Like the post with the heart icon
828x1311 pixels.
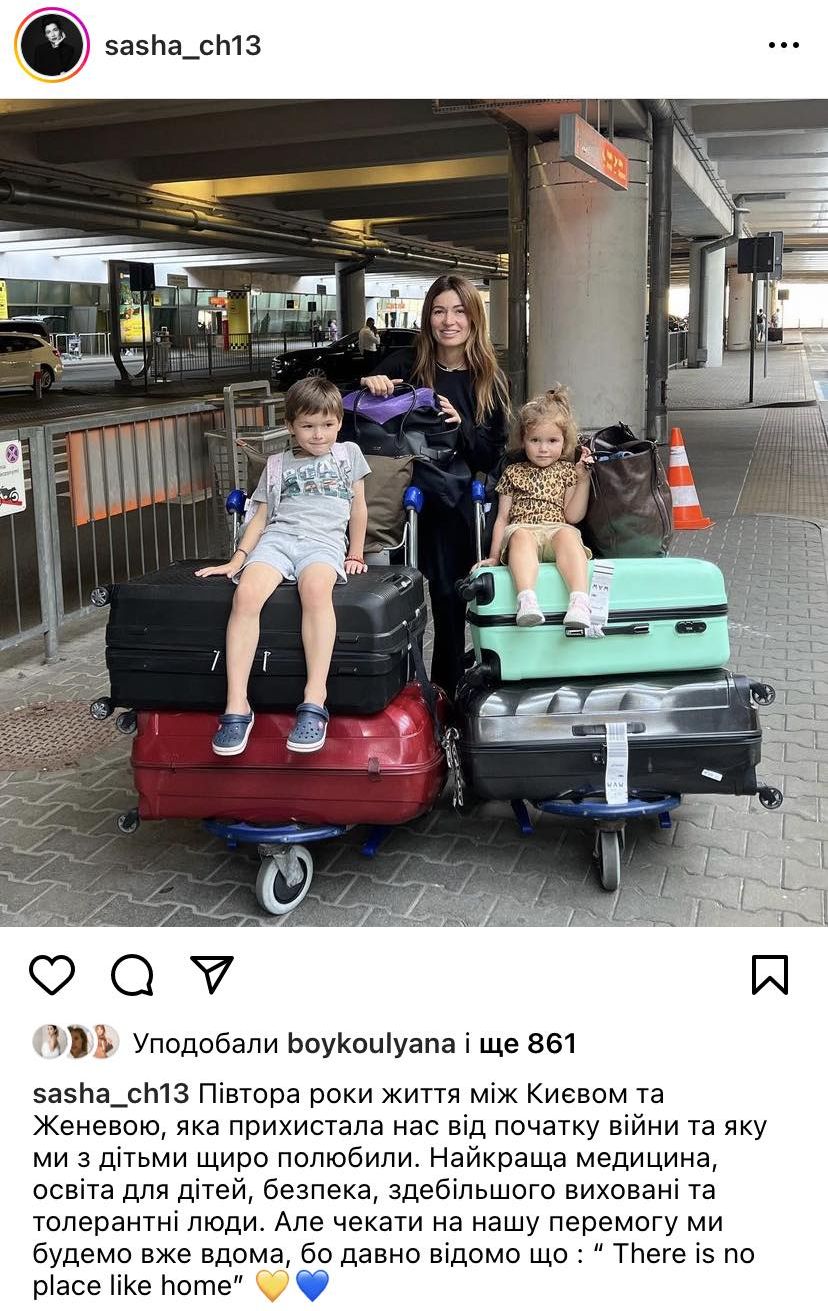[52, 975]
